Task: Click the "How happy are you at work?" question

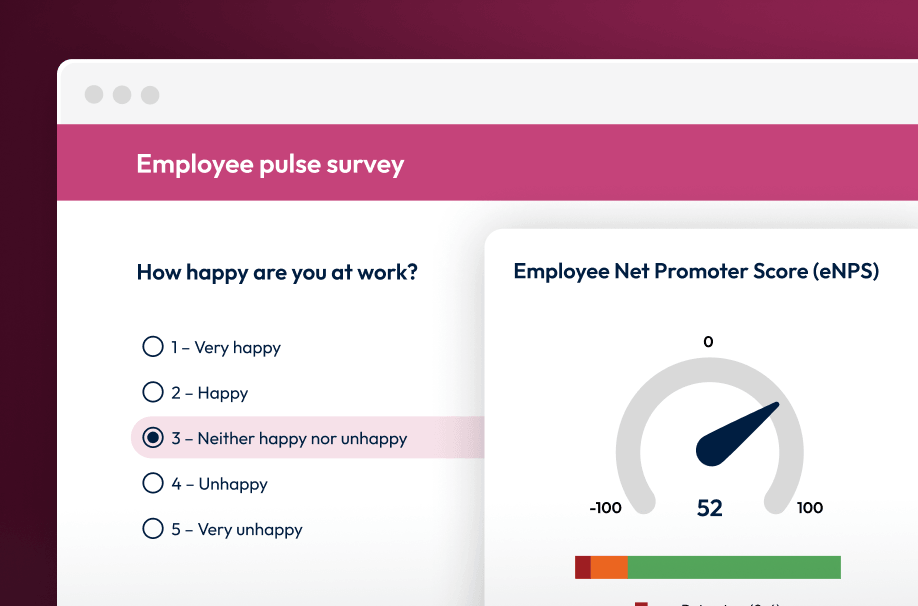Action: (277, 271)
